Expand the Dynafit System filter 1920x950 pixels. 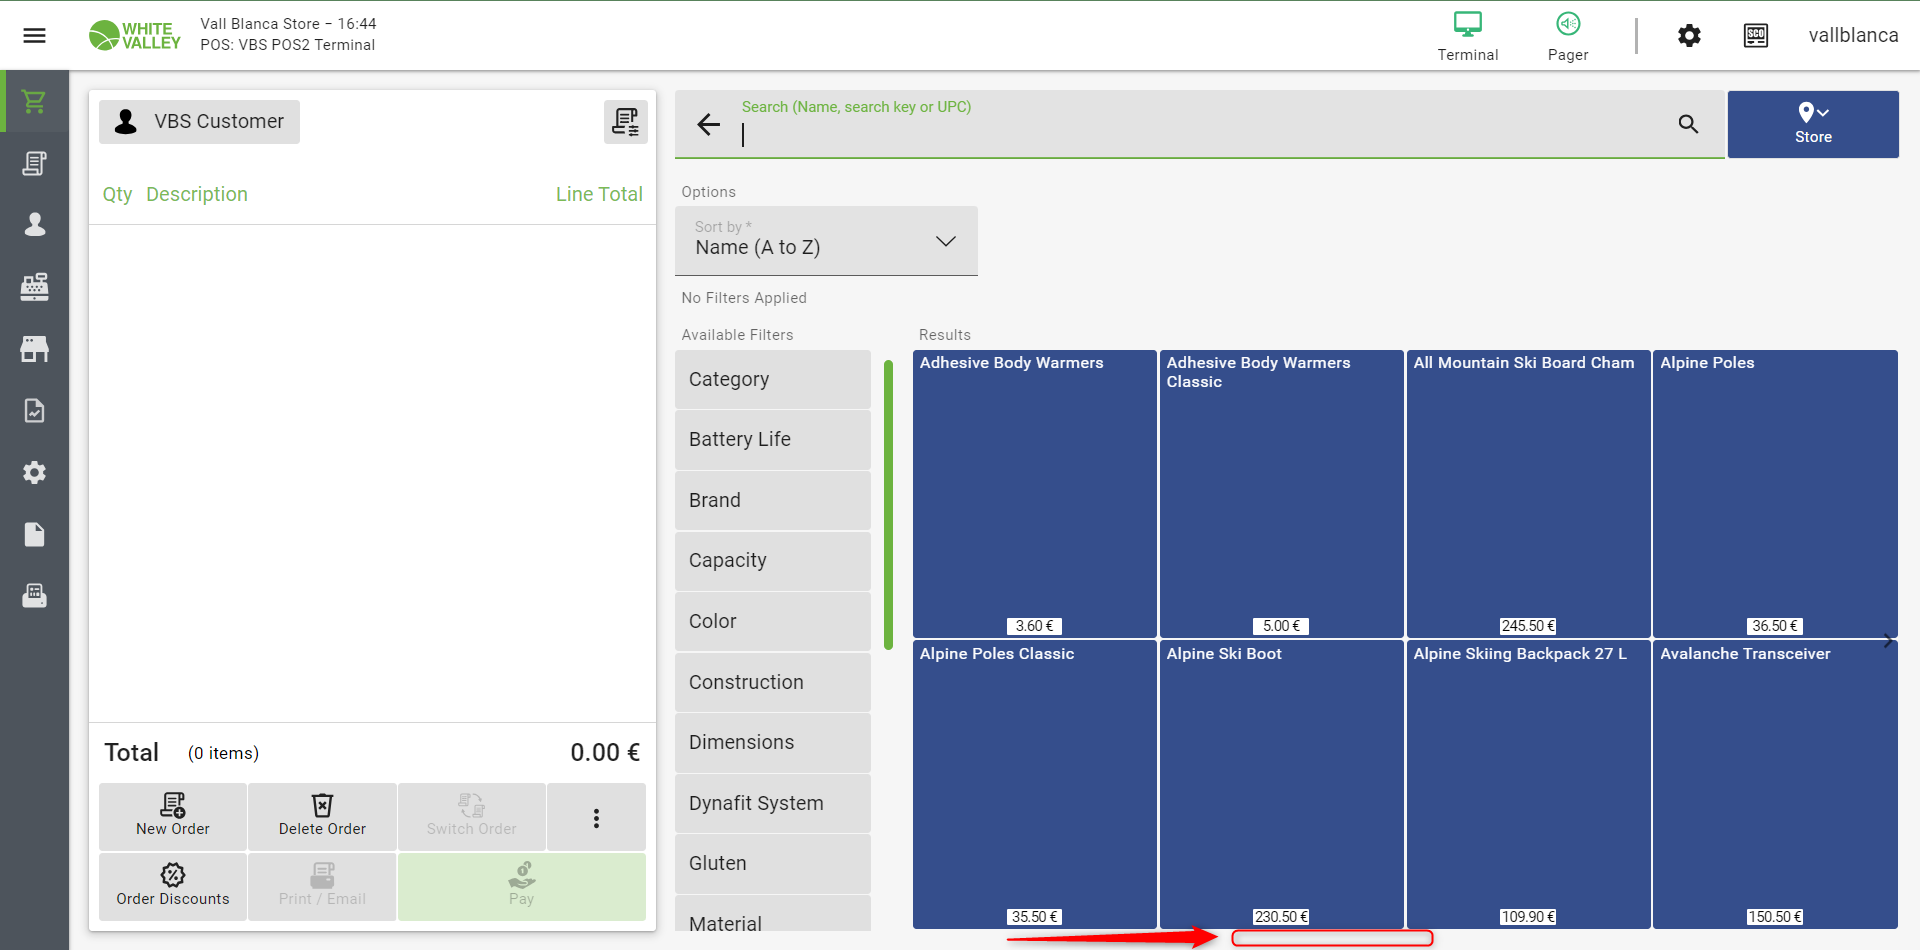(772, 803)
